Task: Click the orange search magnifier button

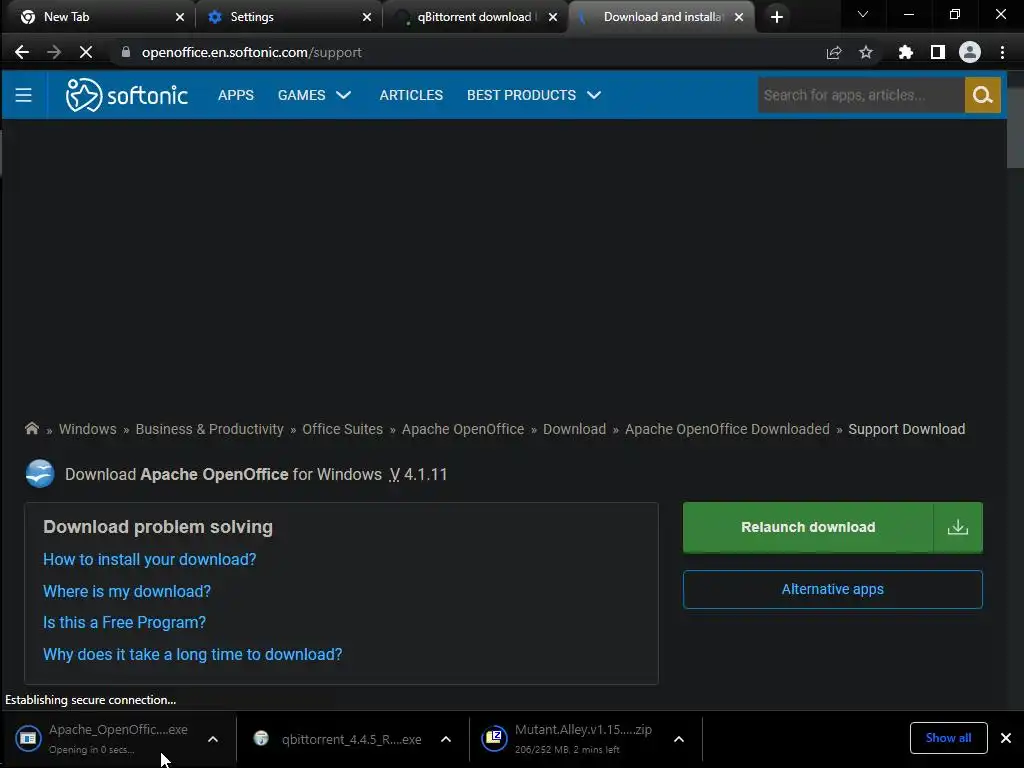Action: pyautogui.click(x=982, y=95)
